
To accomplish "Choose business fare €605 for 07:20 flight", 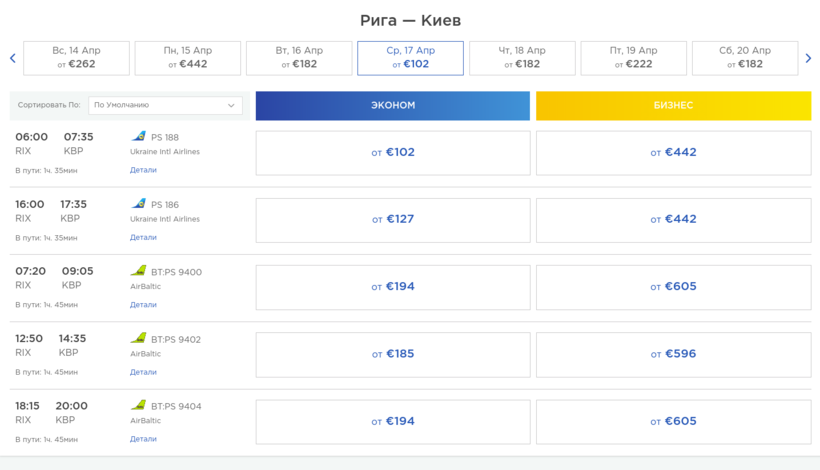I will point(673,287).
